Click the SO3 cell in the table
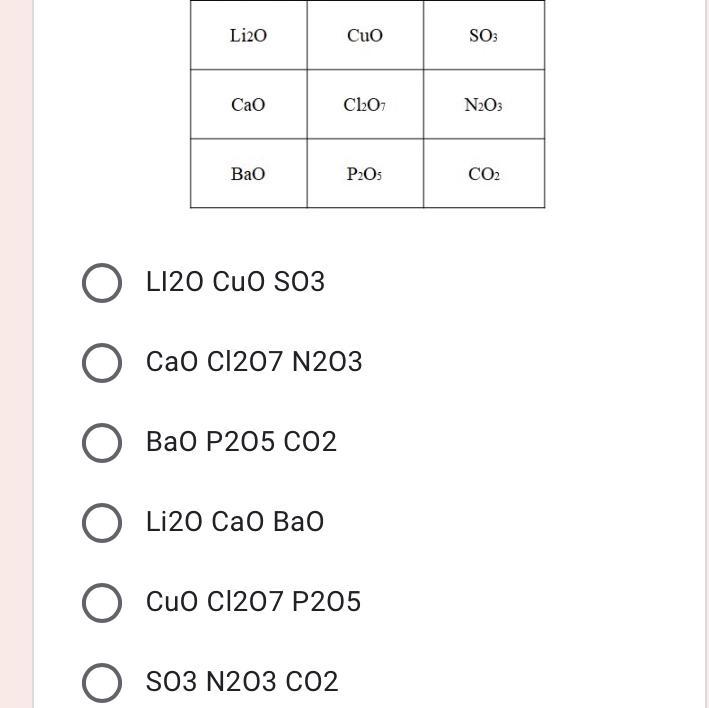 (x=483, y=36)
